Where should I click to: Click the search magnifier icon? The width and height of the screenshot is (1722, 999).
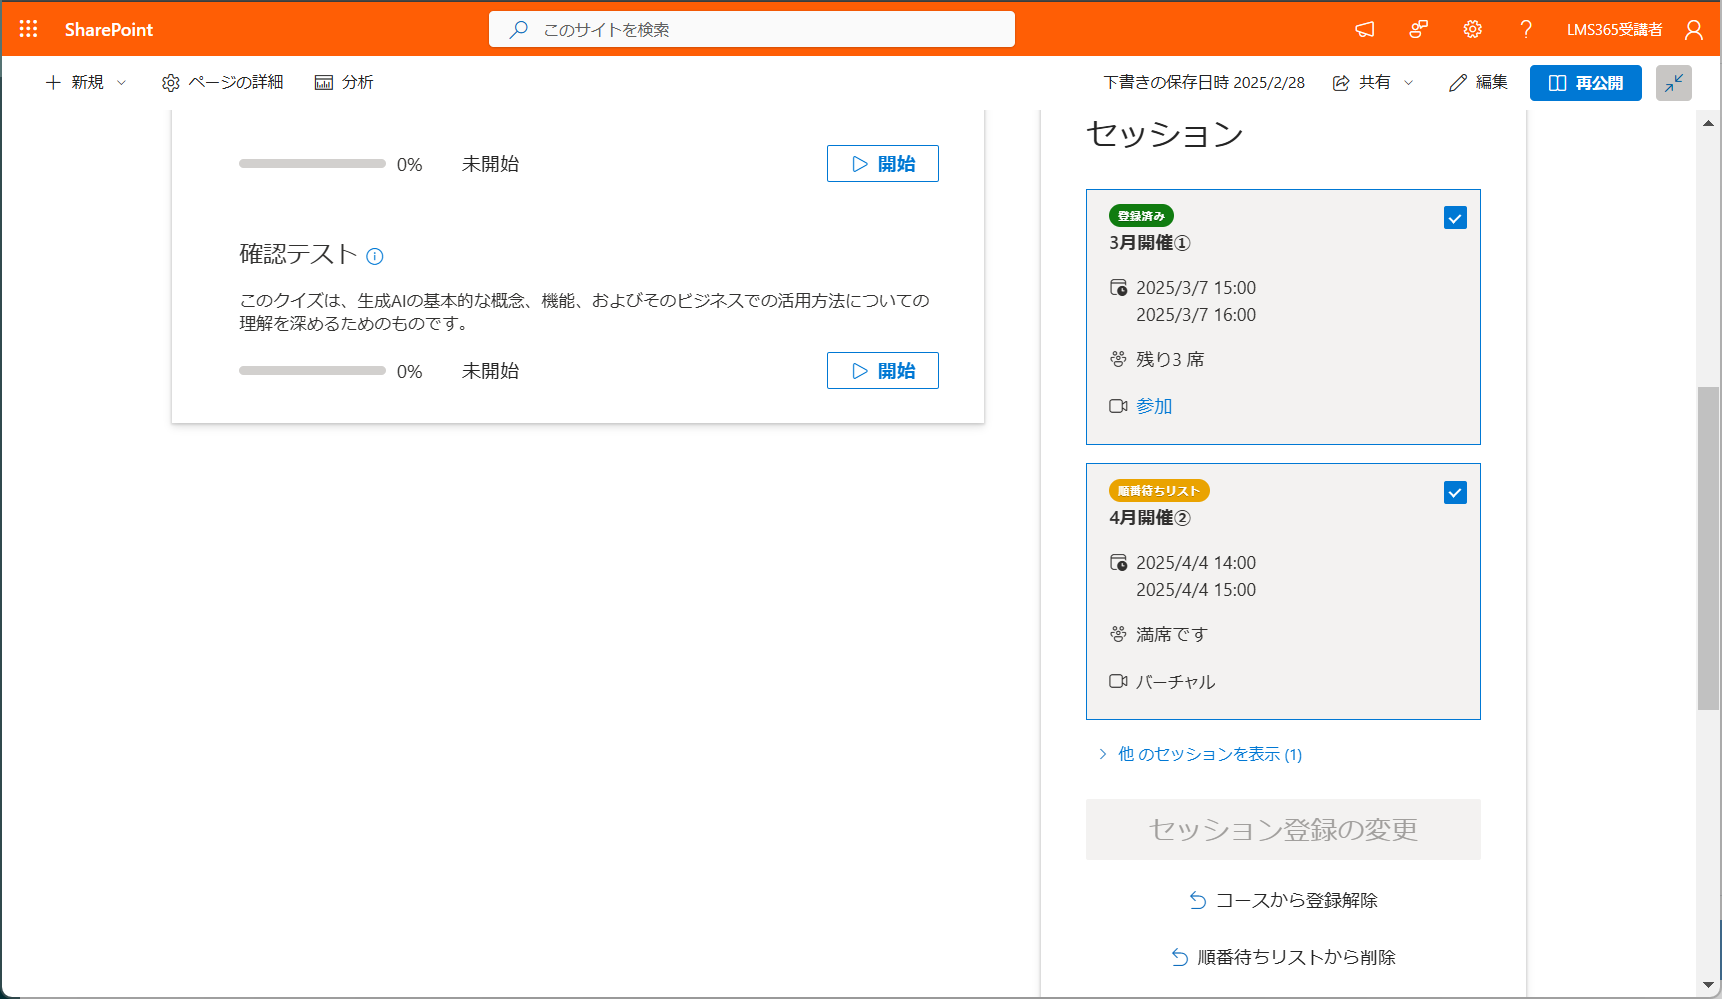(x=518, y=29)
